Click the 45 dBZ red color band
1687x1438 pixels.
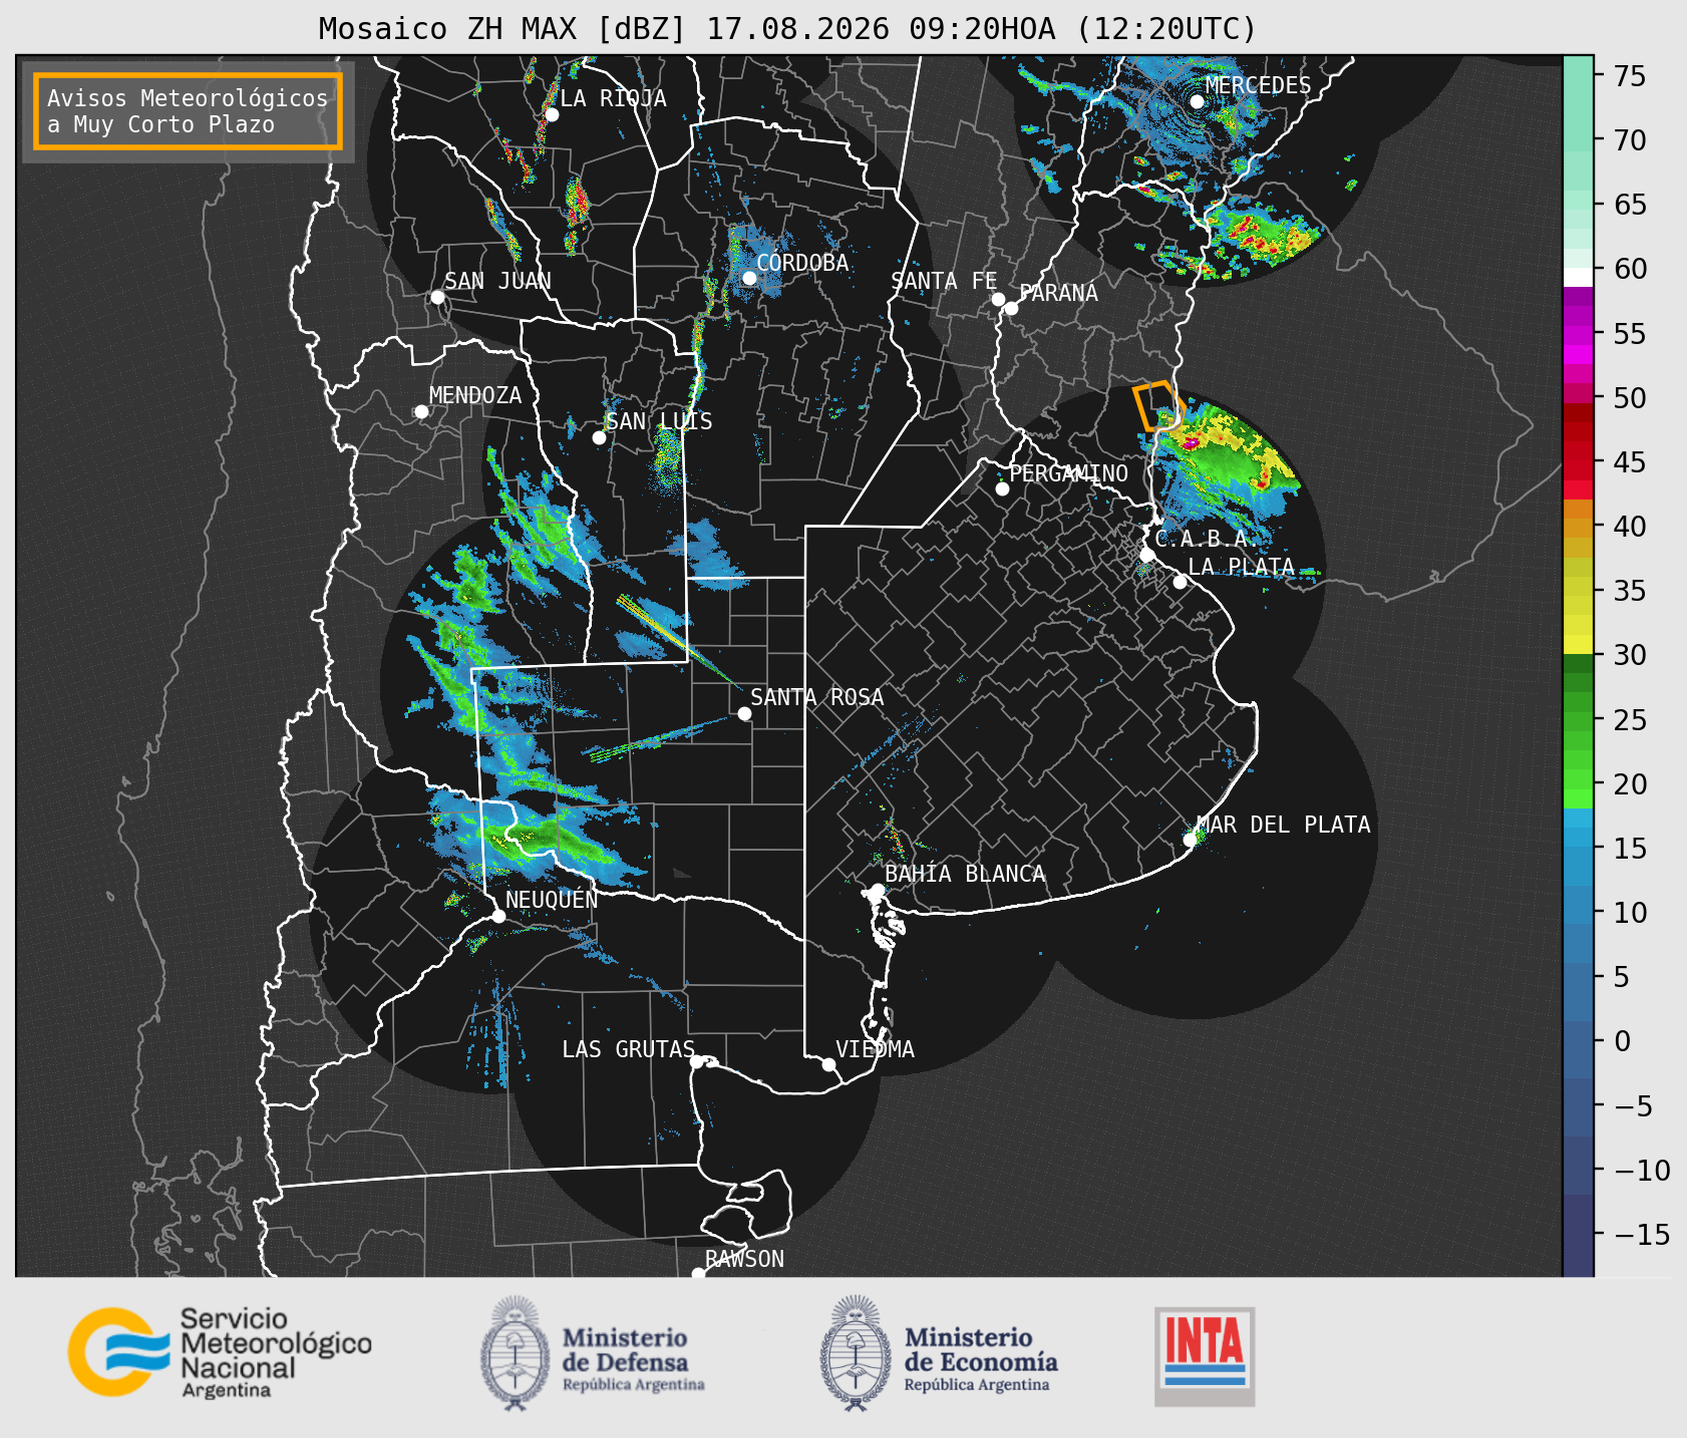1578,462
